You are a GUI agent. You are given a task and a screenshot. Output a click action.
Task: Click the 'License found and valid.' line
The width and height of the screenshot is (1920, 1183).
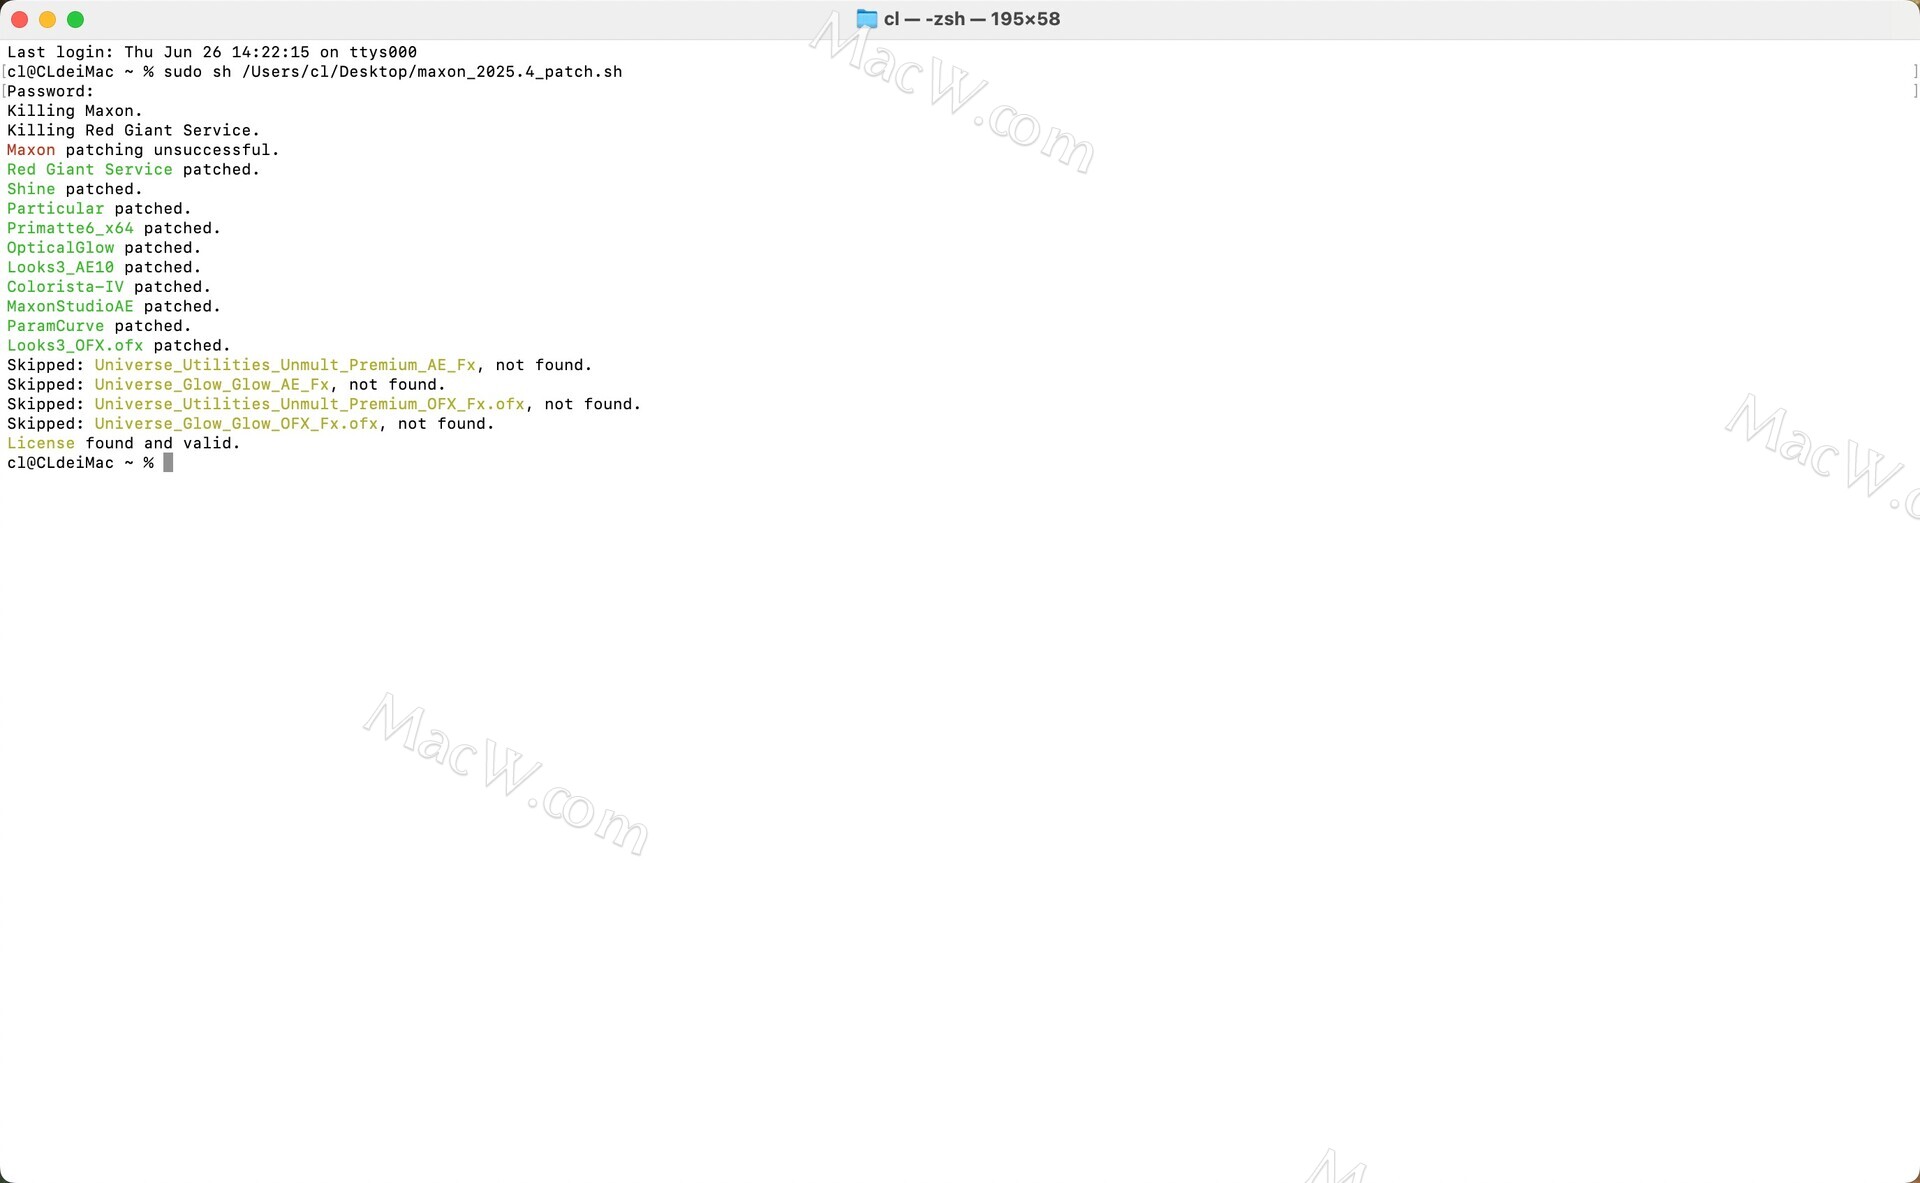124,443
